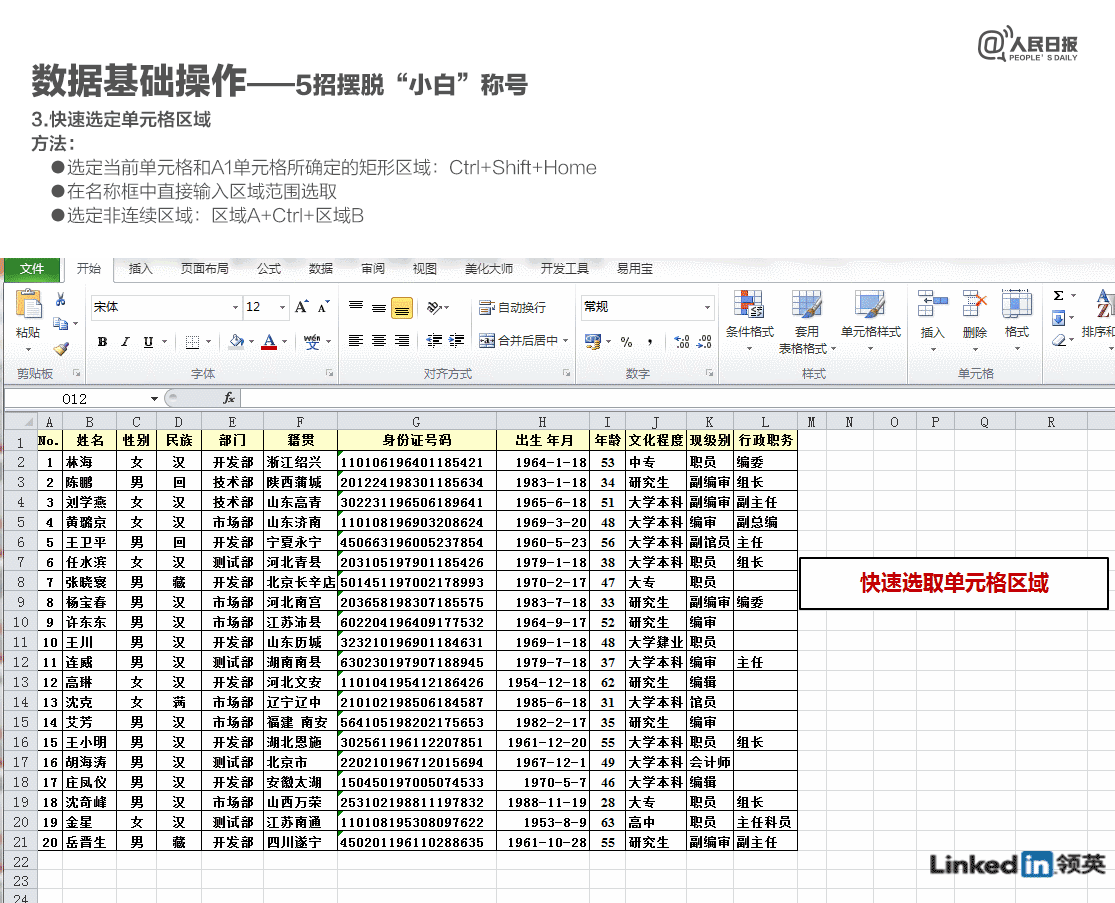Align text right
This screenshot has width=1115, height=903.
coord(402,341)
